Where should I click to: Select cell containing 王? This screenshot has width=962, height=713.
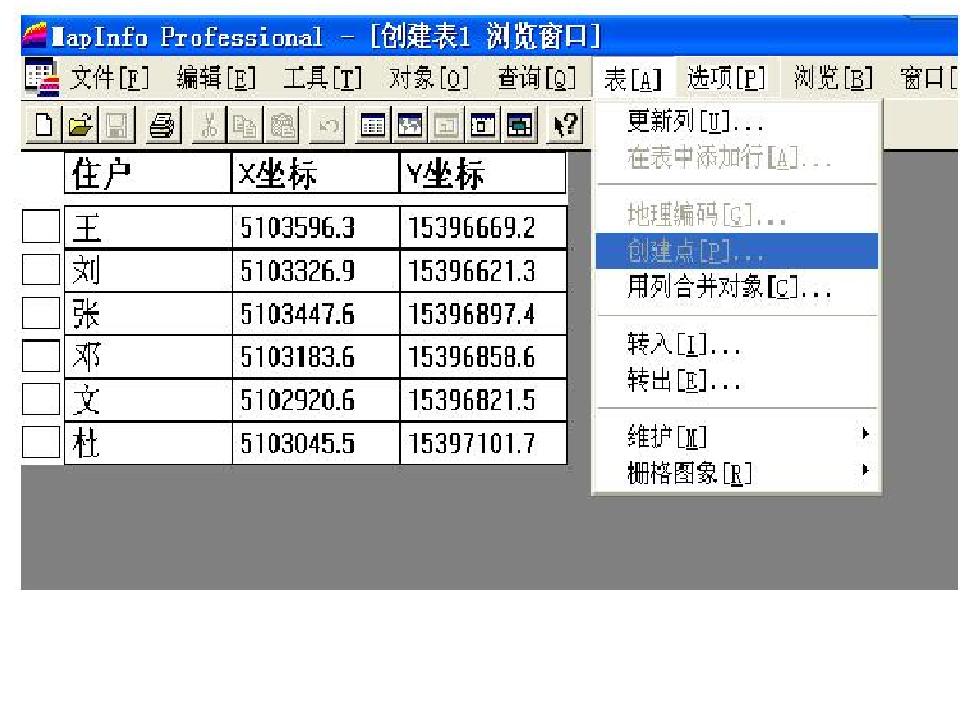point(148,227)
